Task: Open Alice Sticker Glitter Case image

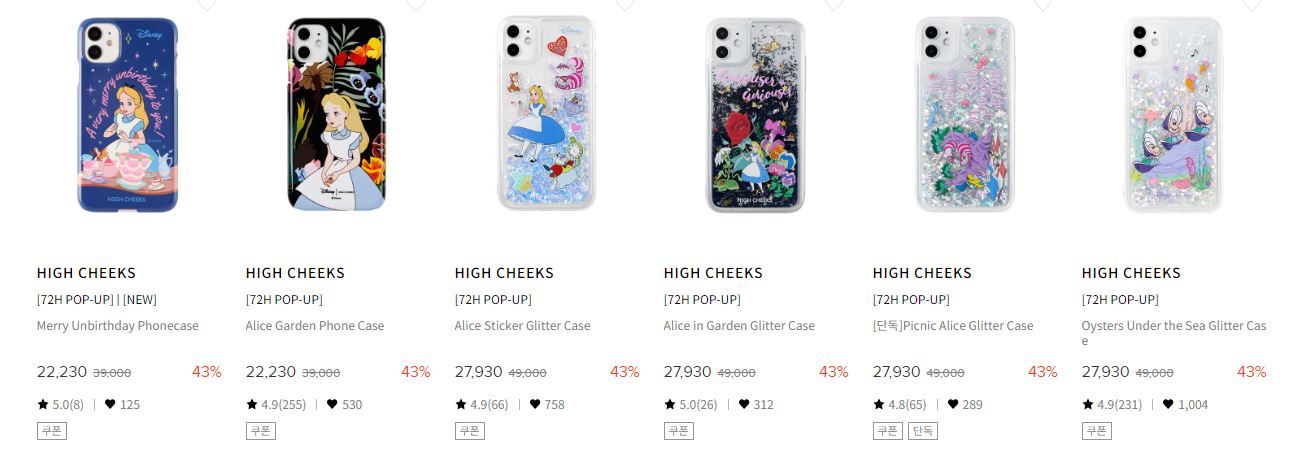Action: 545,115
